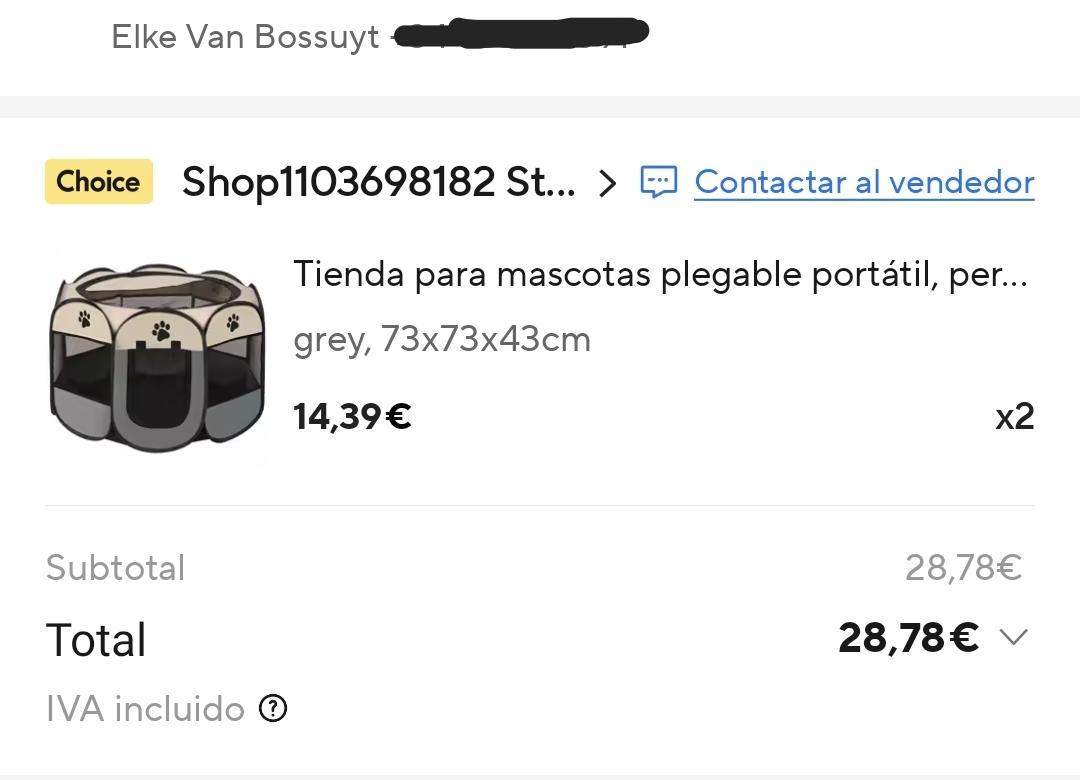Click the IVA incluido question mark icon
Viewport: 1080px width, 780px height.
pyautogui.click(x=273, y=708)
